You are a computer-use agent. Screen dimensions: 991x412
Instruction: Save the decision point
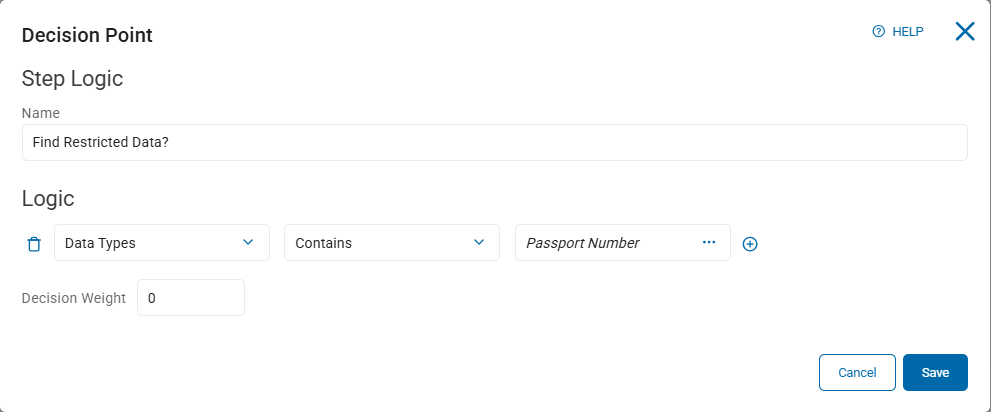click(935, 372)
